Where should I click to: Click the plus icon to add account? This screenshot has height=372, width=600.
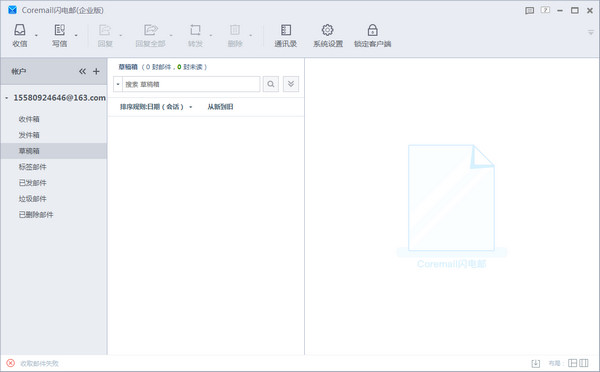96,71
